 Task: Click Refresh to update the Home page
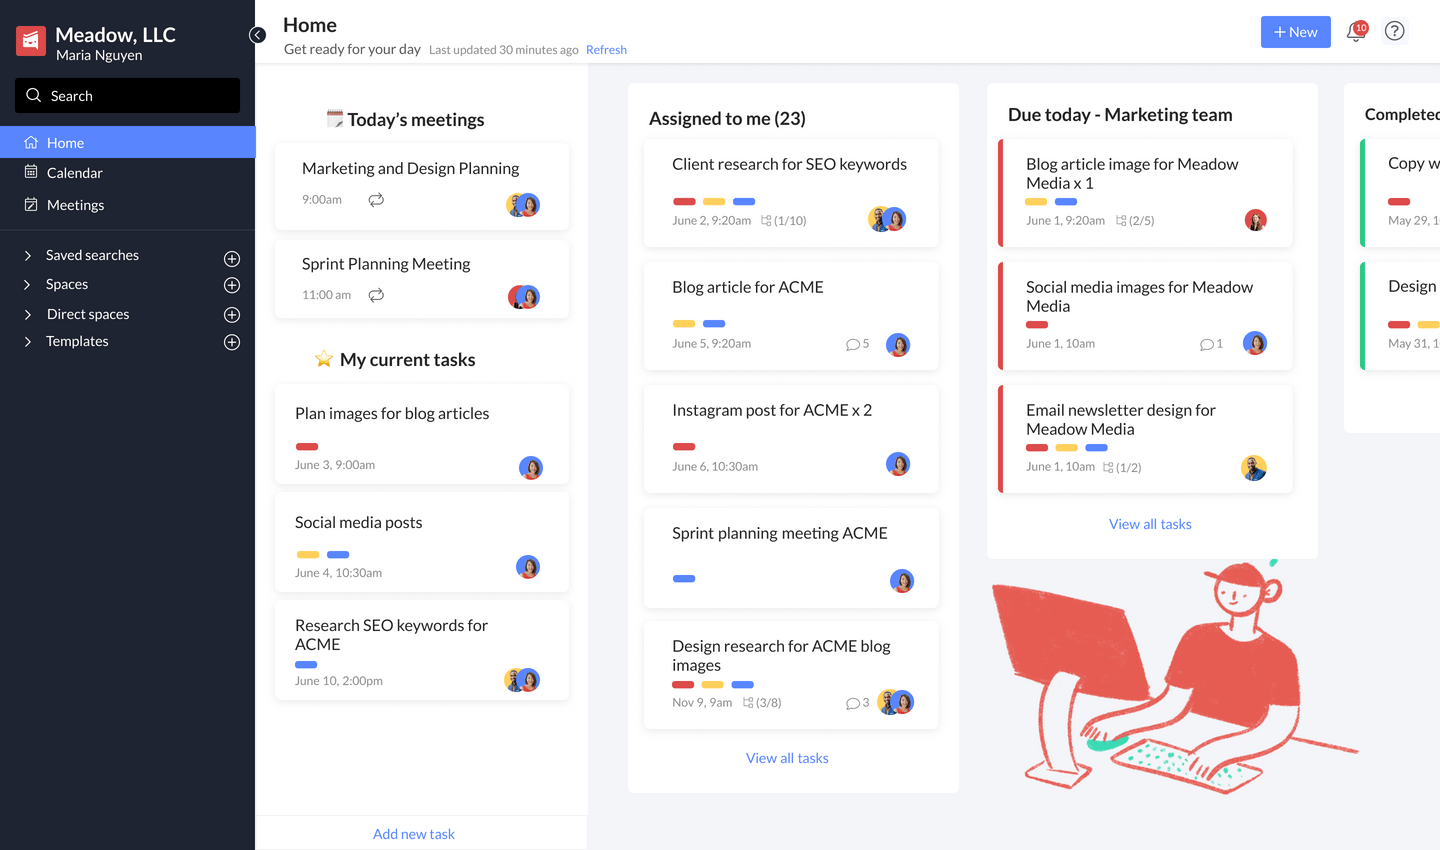tap(606, 49)
